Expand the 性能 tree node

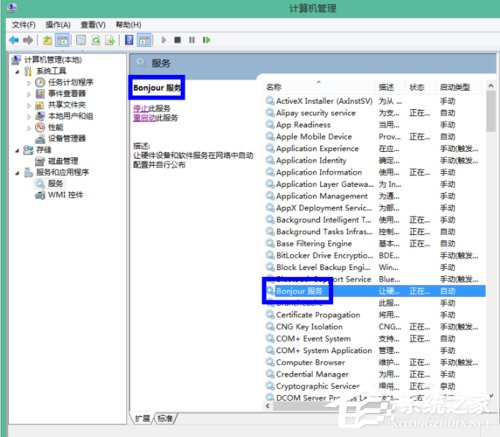pos(29,128)
